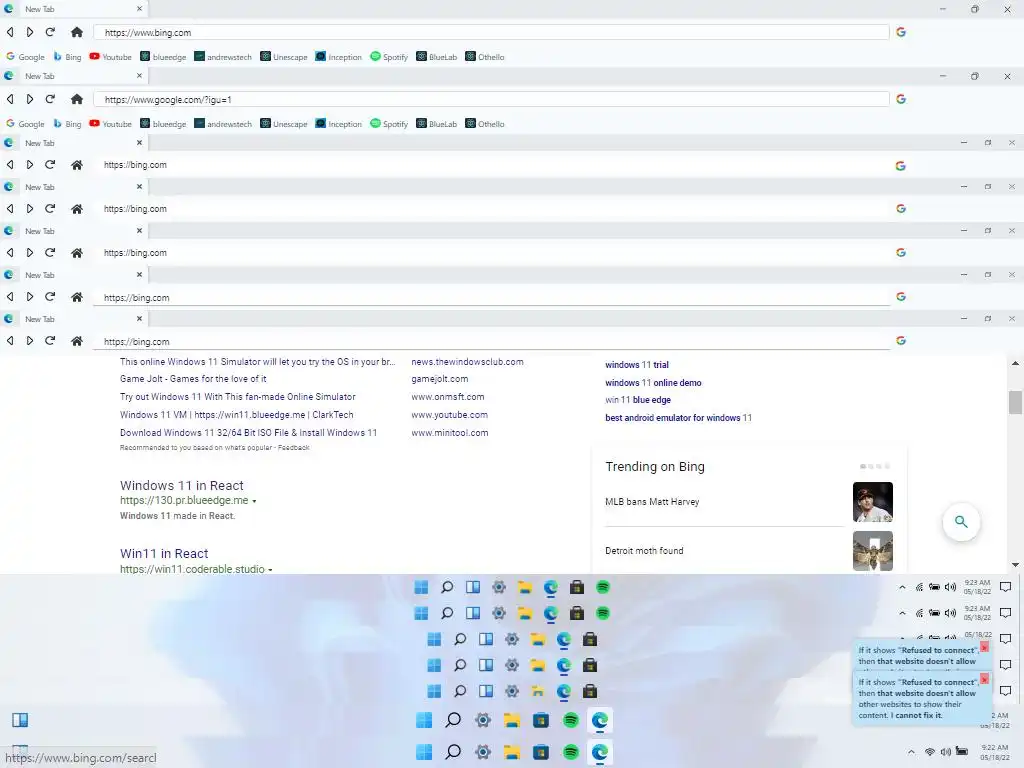Open 'Windows 11 VM | https://win11.blueedge.me' result
The image size is (1024, 768).
pos(236,415)
